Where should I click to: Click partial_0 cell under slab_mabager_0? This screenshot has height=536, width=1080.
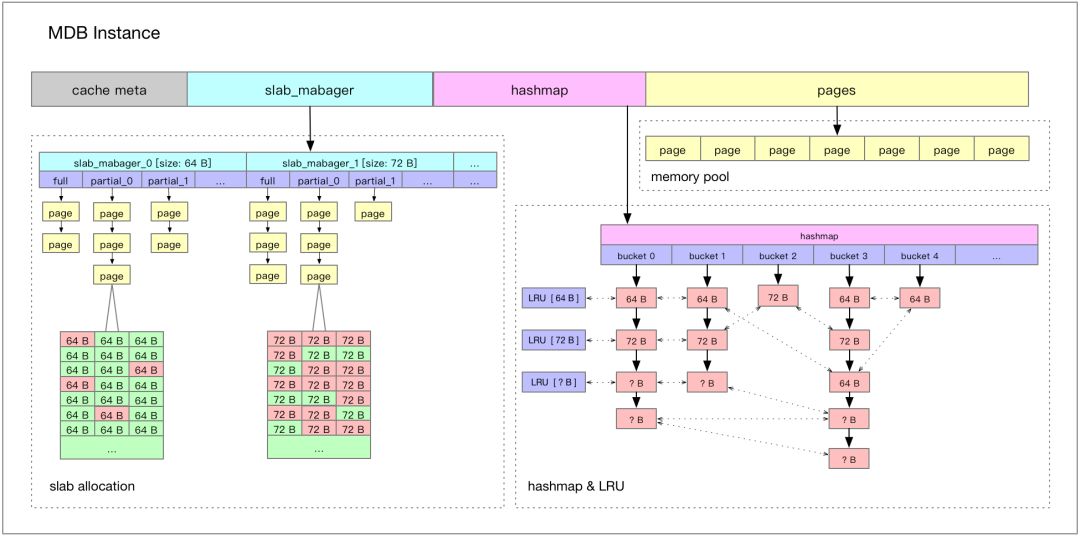pyautogui.click(x=112, y=180)
